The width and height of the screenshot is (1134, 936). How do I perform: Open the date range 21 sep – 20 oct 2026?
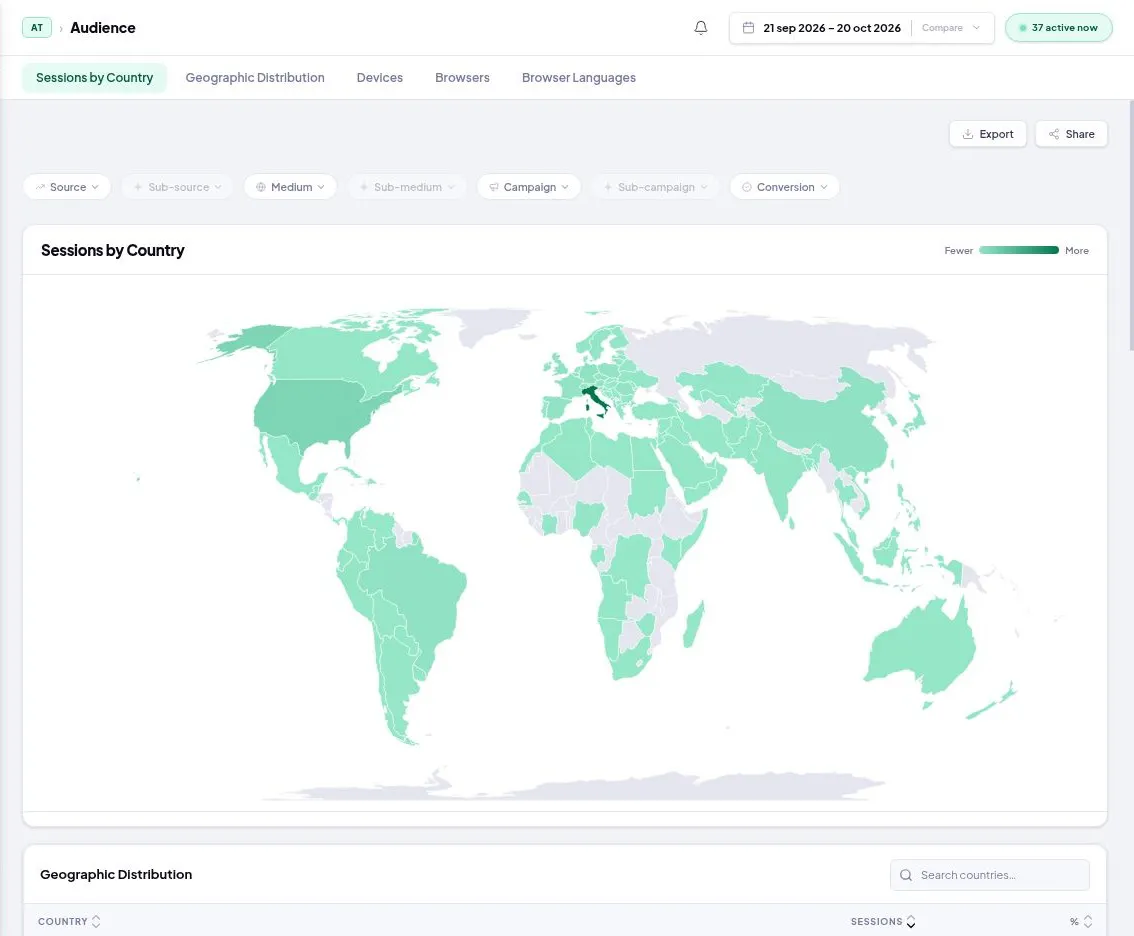click(x=832, y=27)
